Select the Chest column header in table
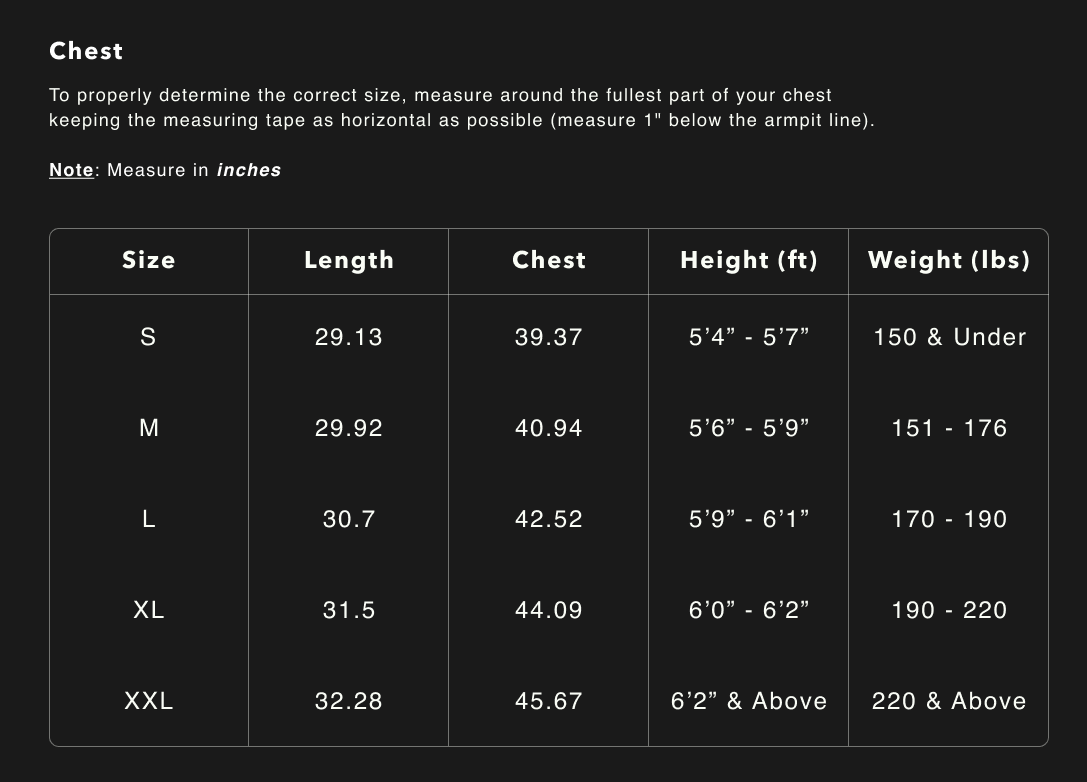The image size is (1087, 782). (549, 261)
